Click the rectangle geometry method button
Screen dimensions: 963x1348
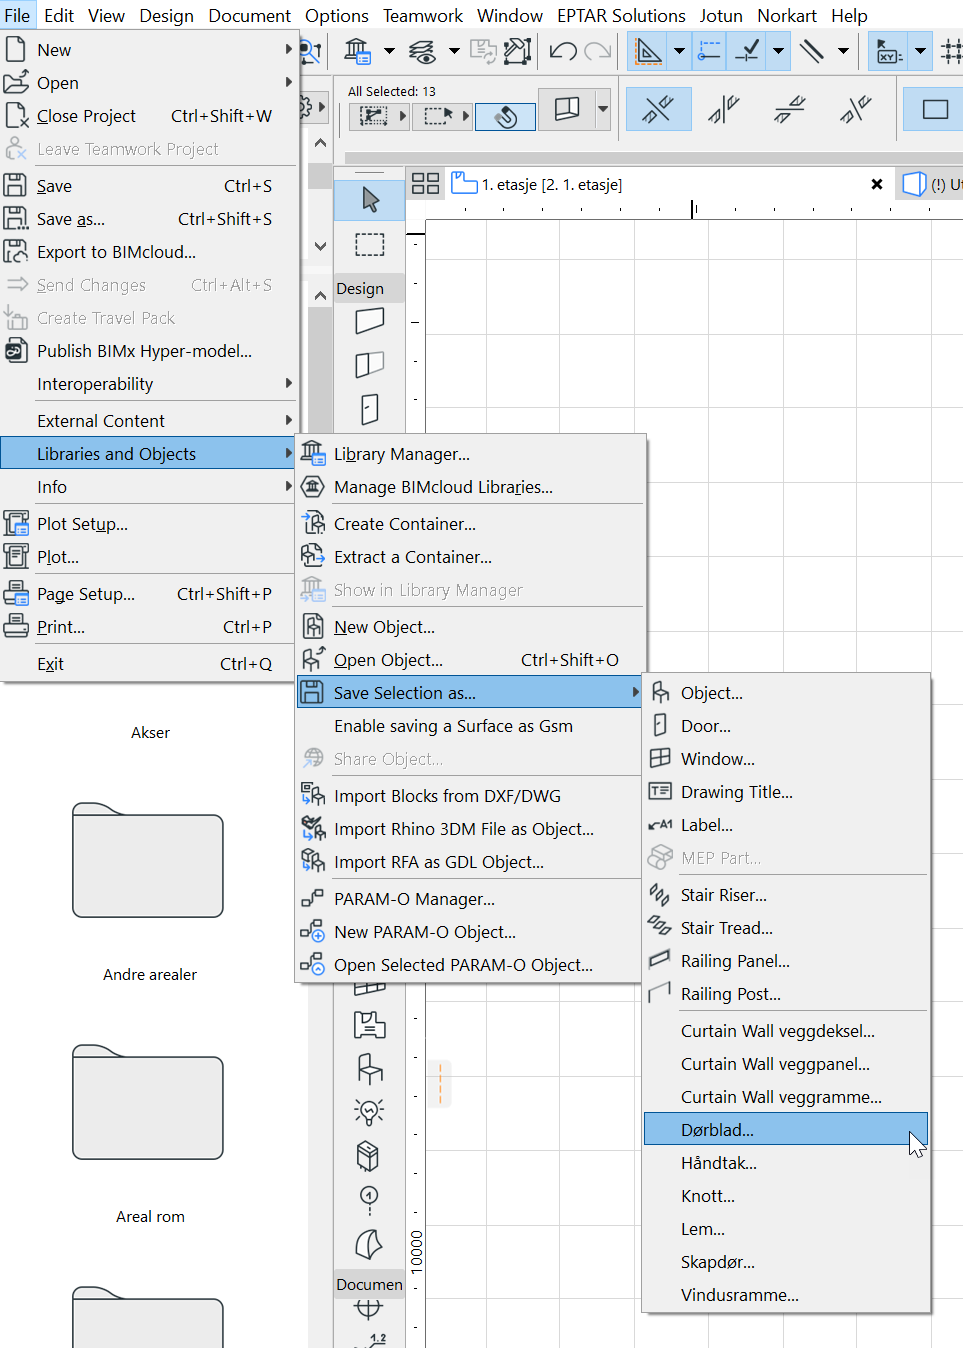tap(935, 109)
